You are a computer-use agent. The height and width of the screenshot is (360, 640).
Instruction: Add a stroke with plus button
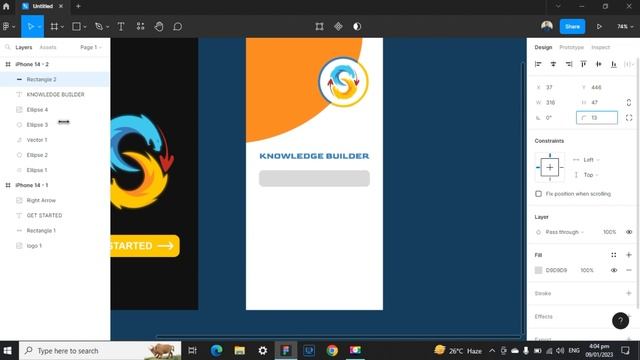point(629,293)
